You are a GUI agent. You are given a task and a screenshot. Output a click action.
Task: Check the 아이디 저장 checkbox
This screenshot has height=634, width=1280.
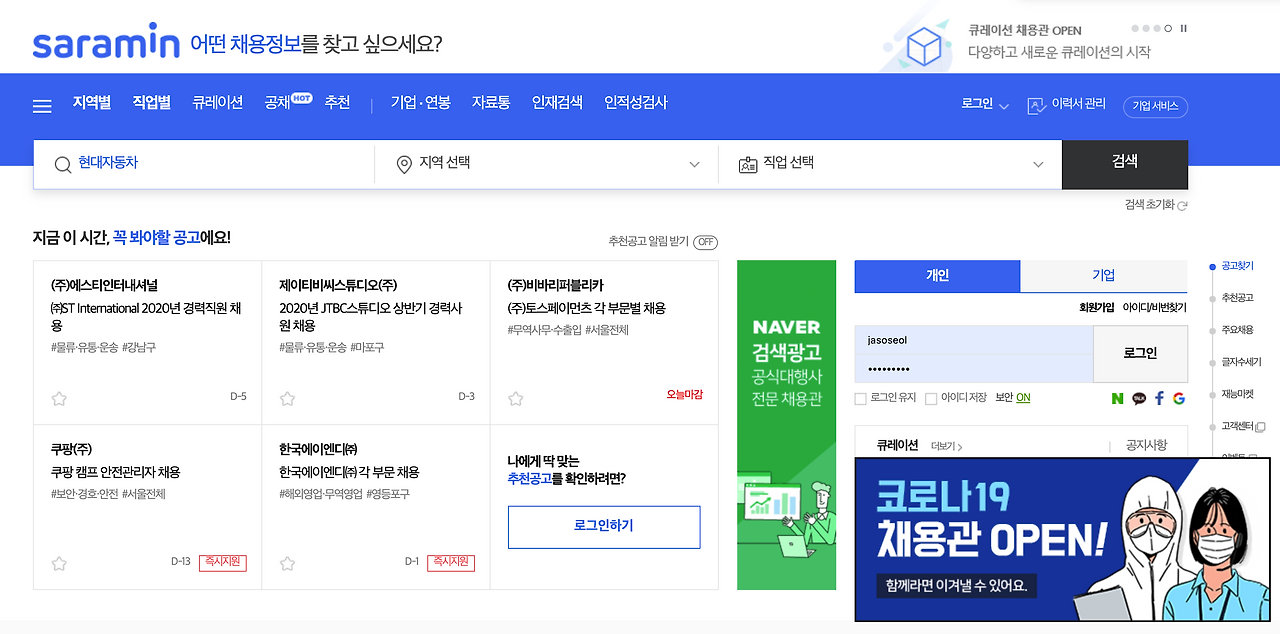[930, 399]
